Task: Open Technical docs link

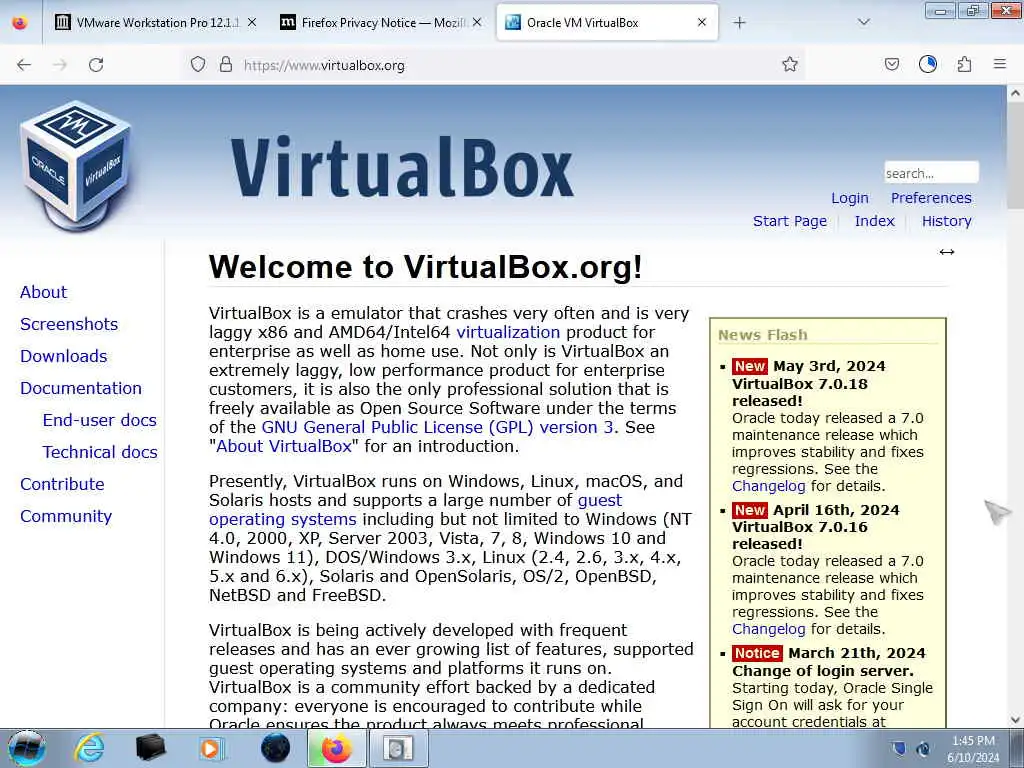Action: click(100, 452)
